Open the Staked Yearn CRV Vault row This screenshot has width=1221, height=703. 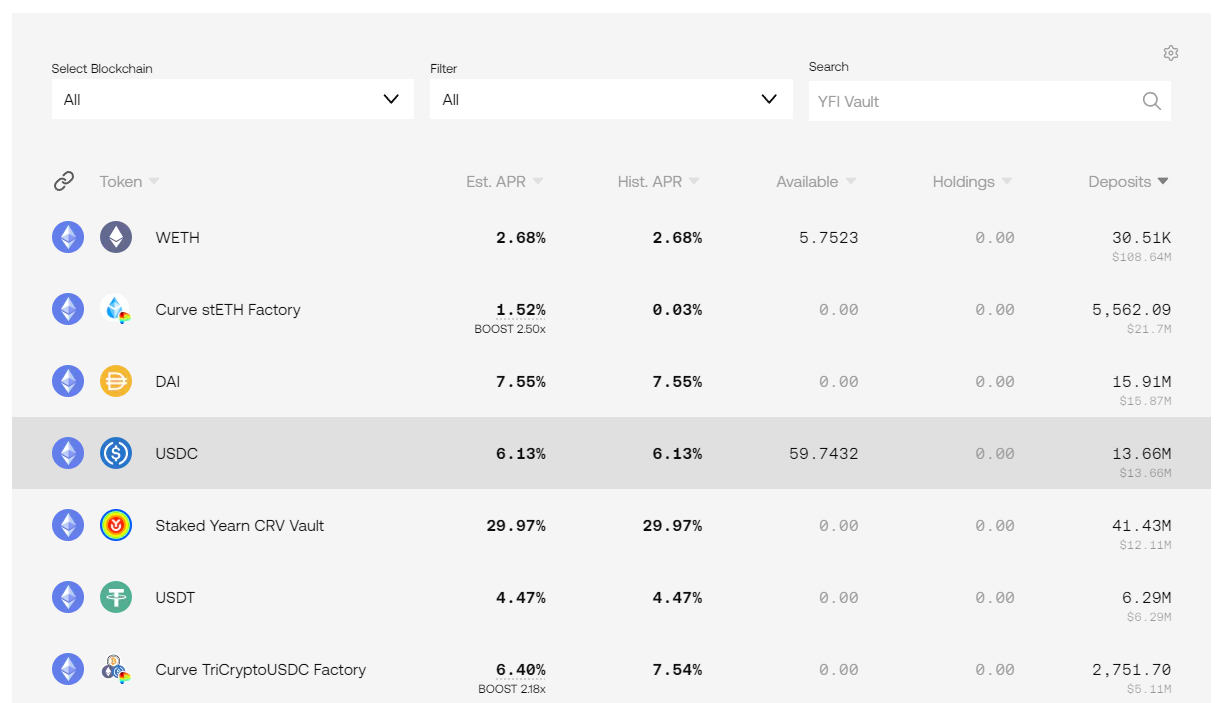pyautogui.click(x=240, y=525)
